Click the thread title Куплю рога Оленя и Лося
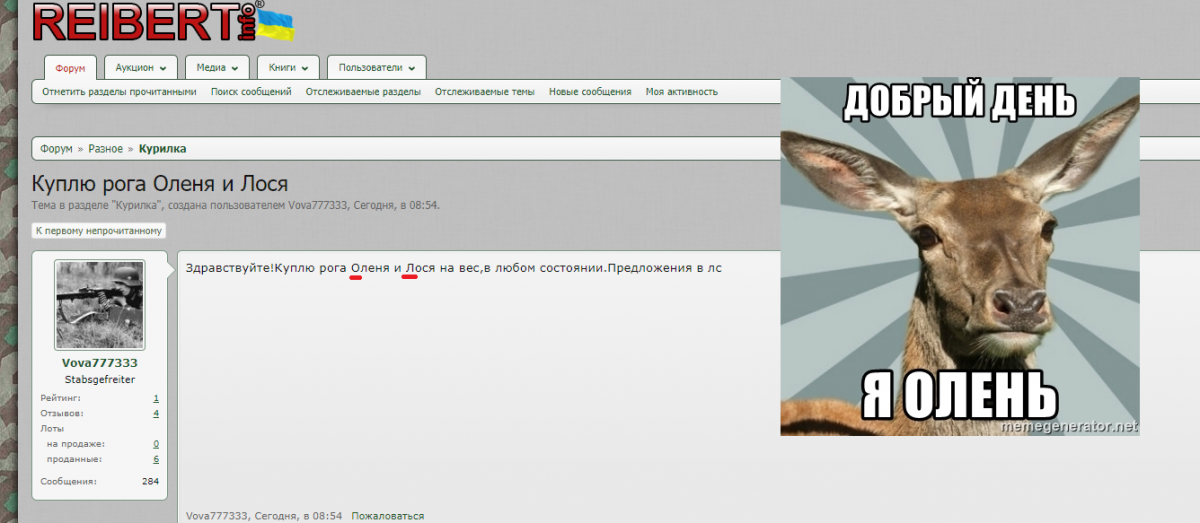This screenshot has height=523, width=1200. coord(160,184)
